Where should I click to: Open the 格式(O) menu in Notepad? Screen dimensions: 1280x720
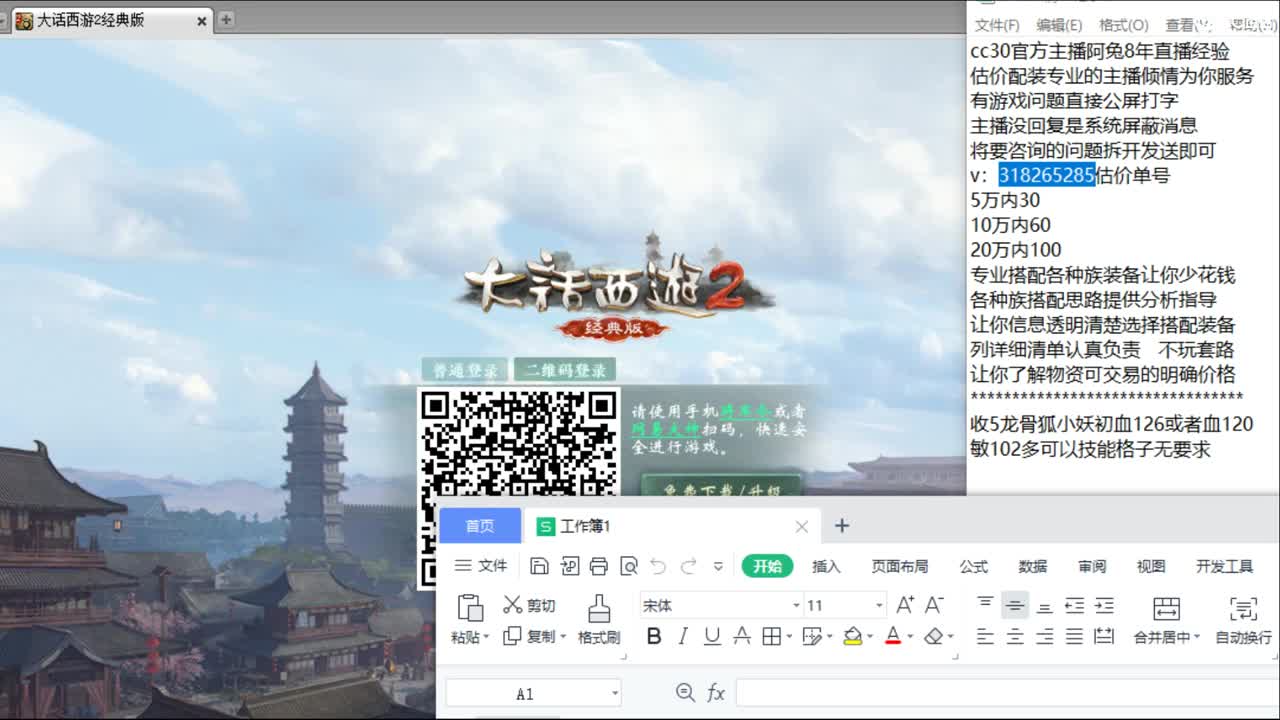(1124, 25)
